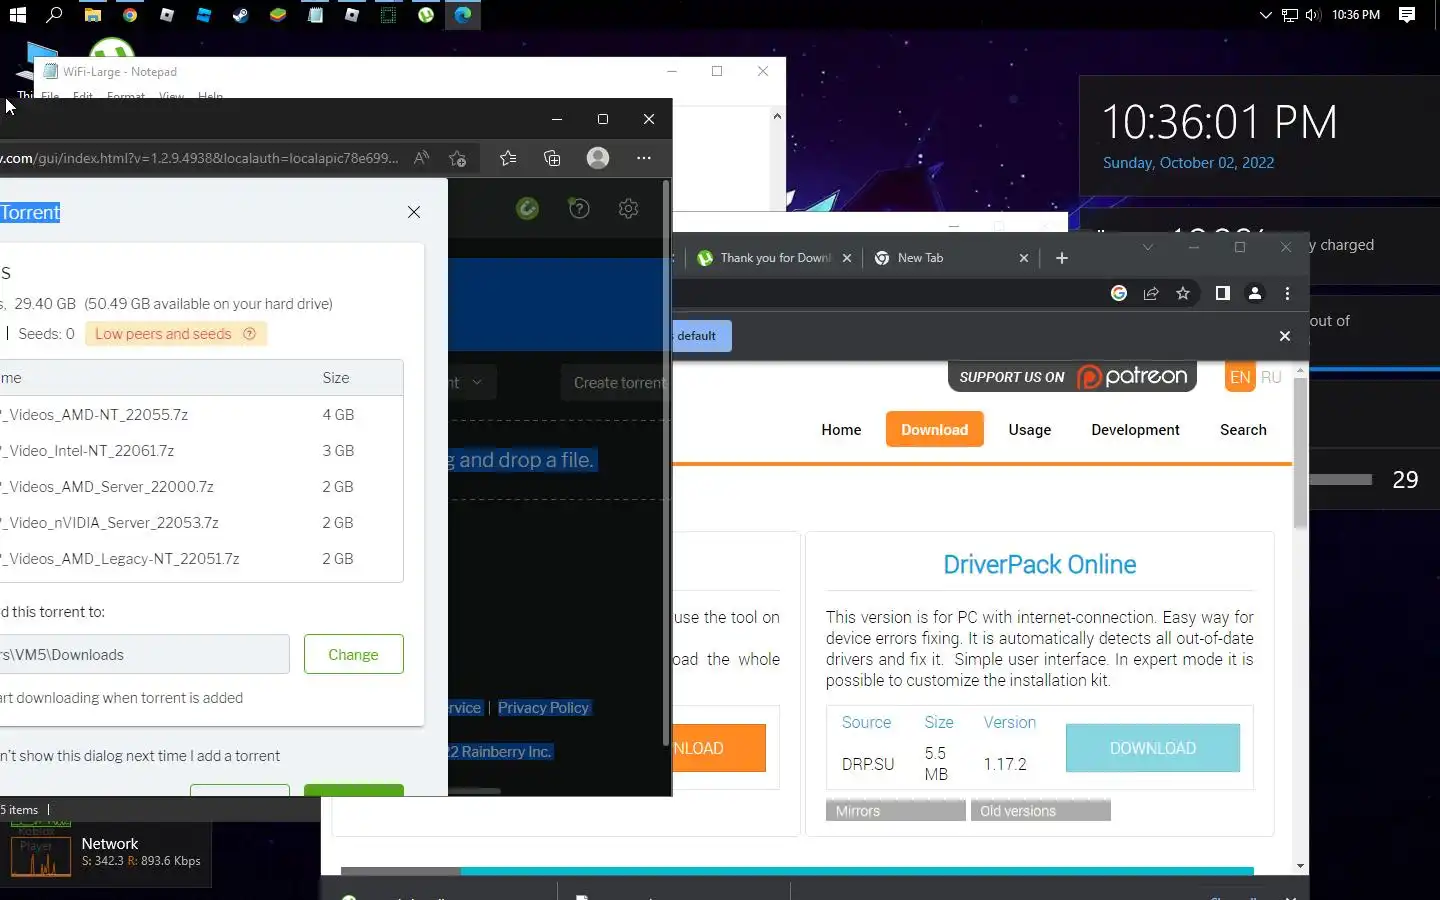
Task: Click DOWNLOAD button for DriverPack Online
Action: click(1152, 748)
